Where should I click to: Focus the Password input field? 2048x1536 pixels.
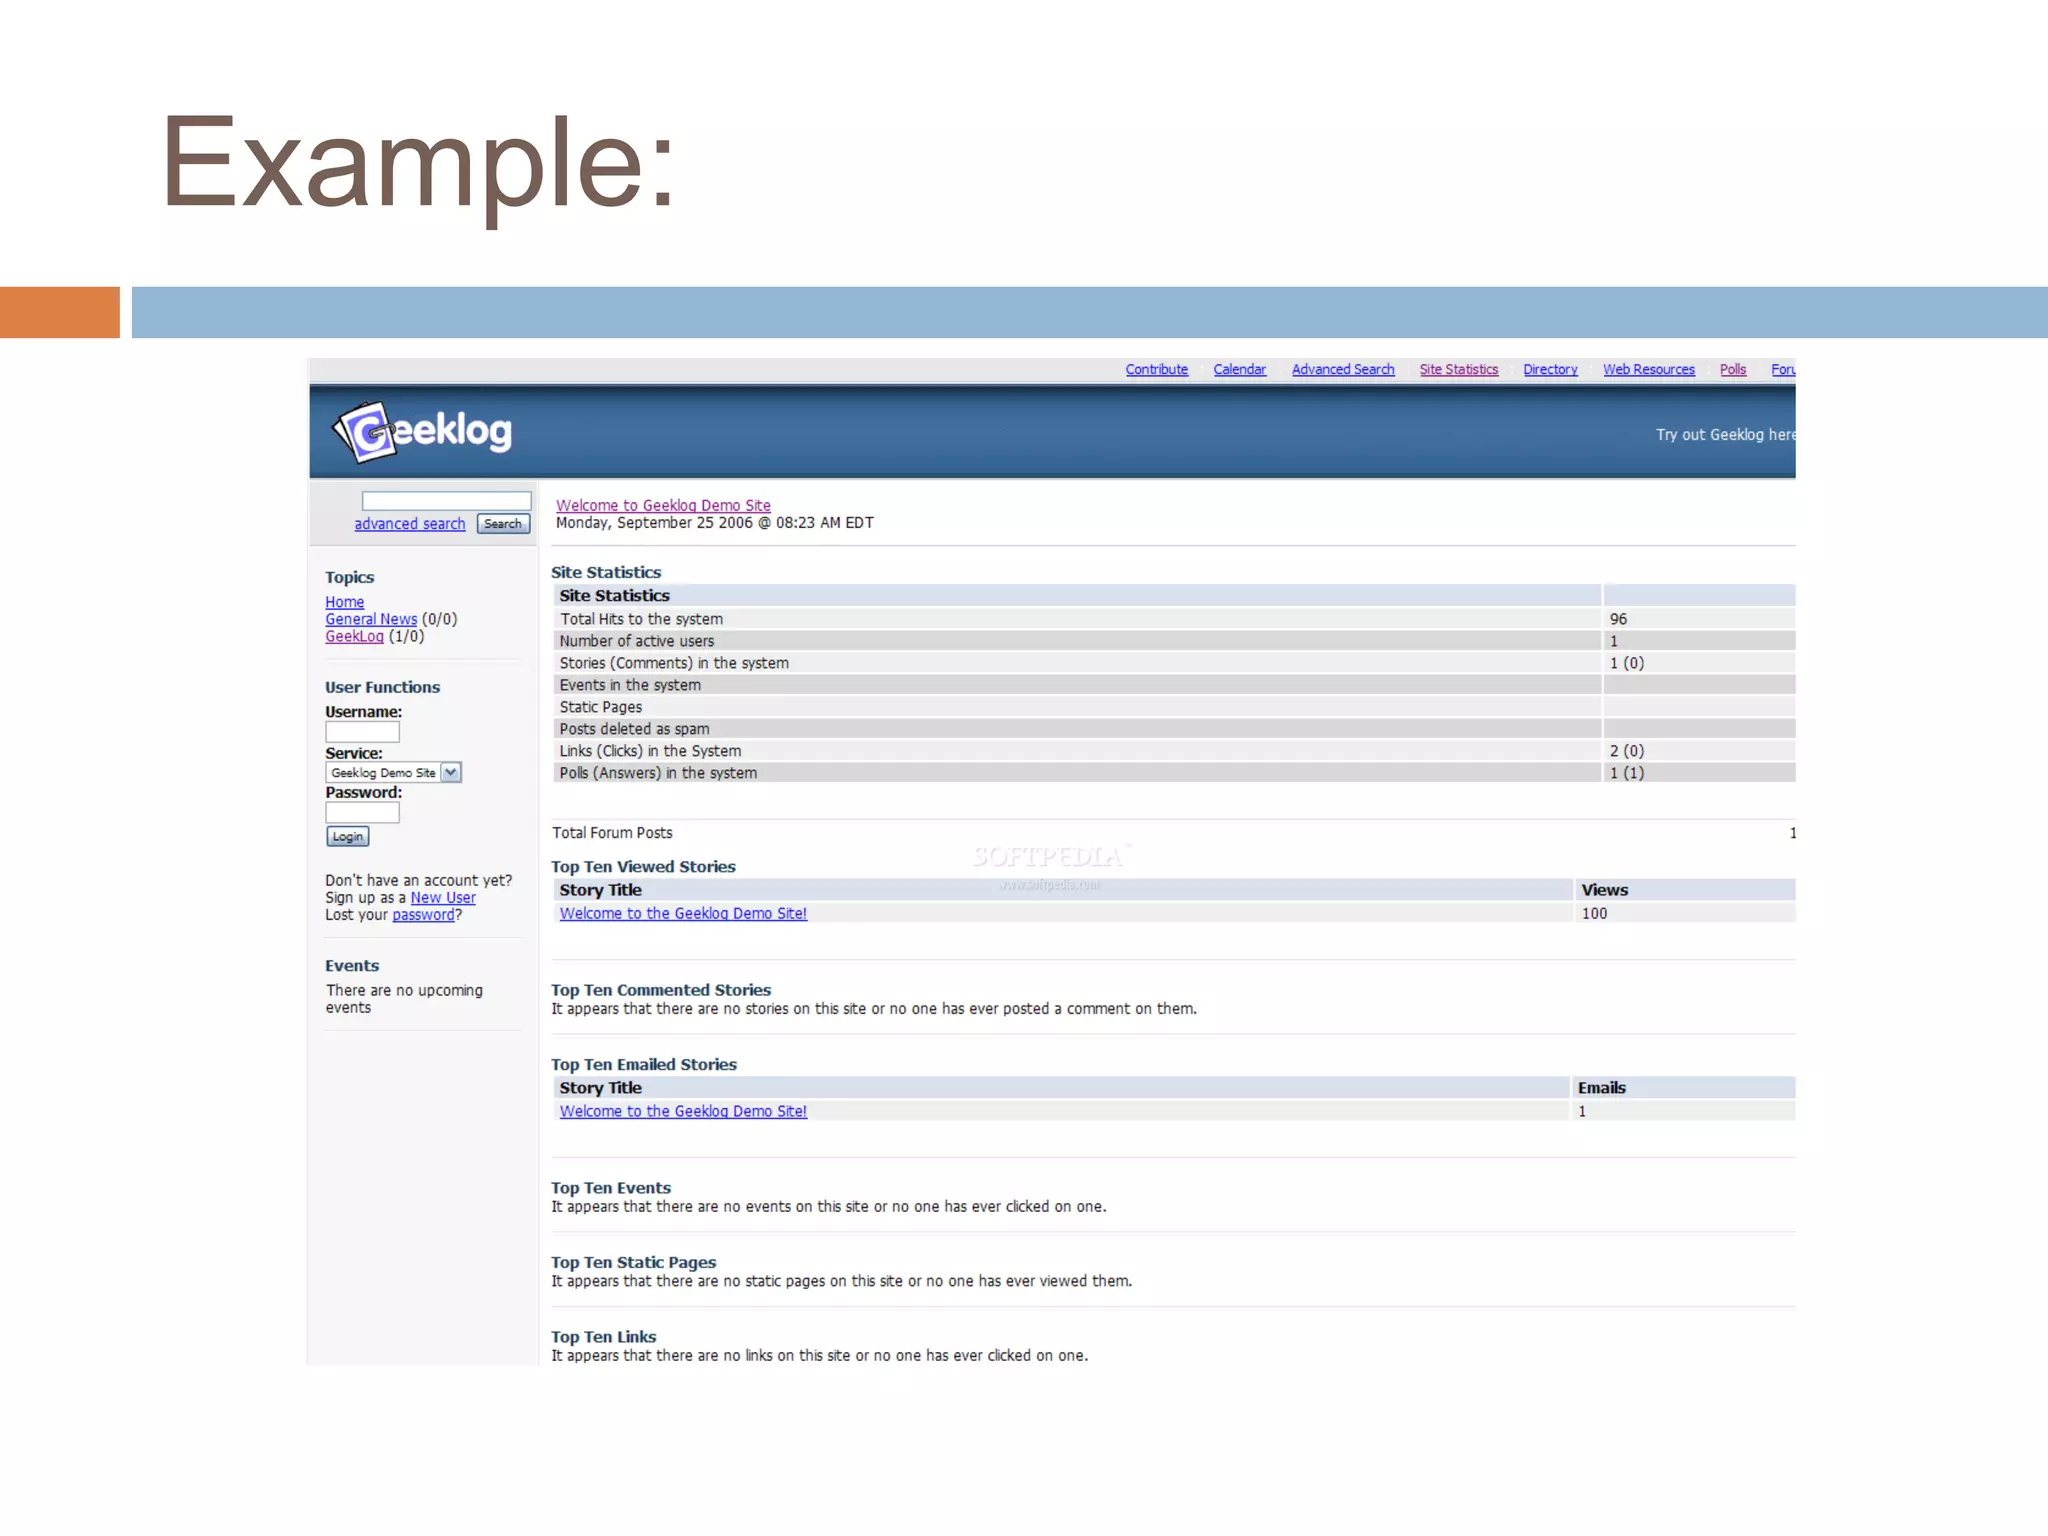(x=362, y=813)
